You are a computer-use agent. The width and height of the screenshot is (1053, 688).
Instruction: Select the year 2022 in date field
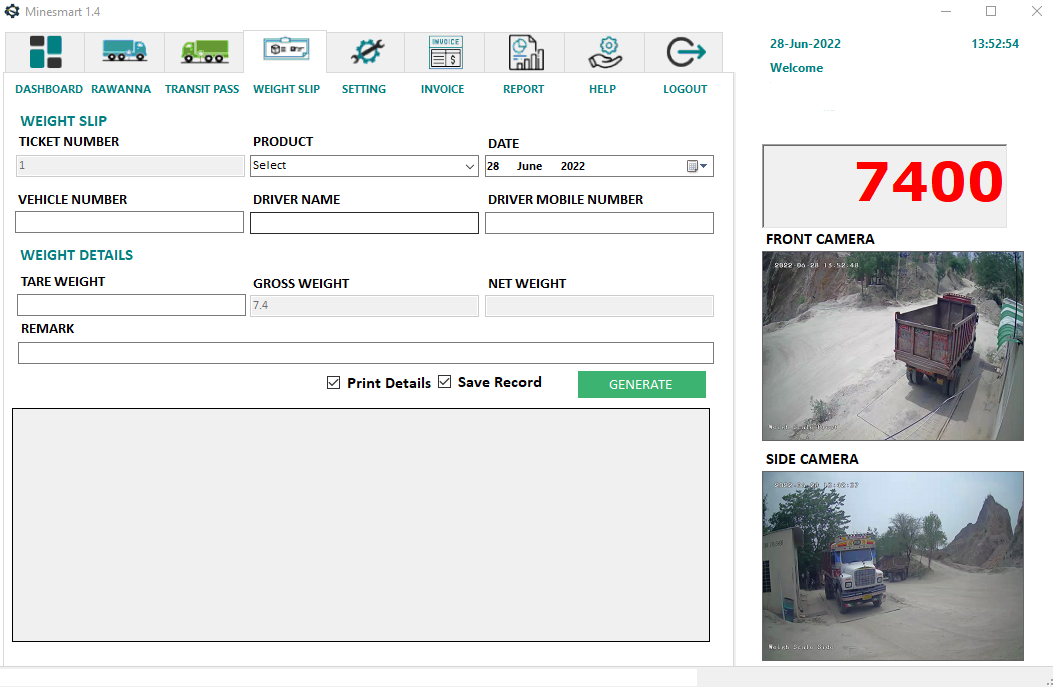pyautogui.click(x=573, y=166)
